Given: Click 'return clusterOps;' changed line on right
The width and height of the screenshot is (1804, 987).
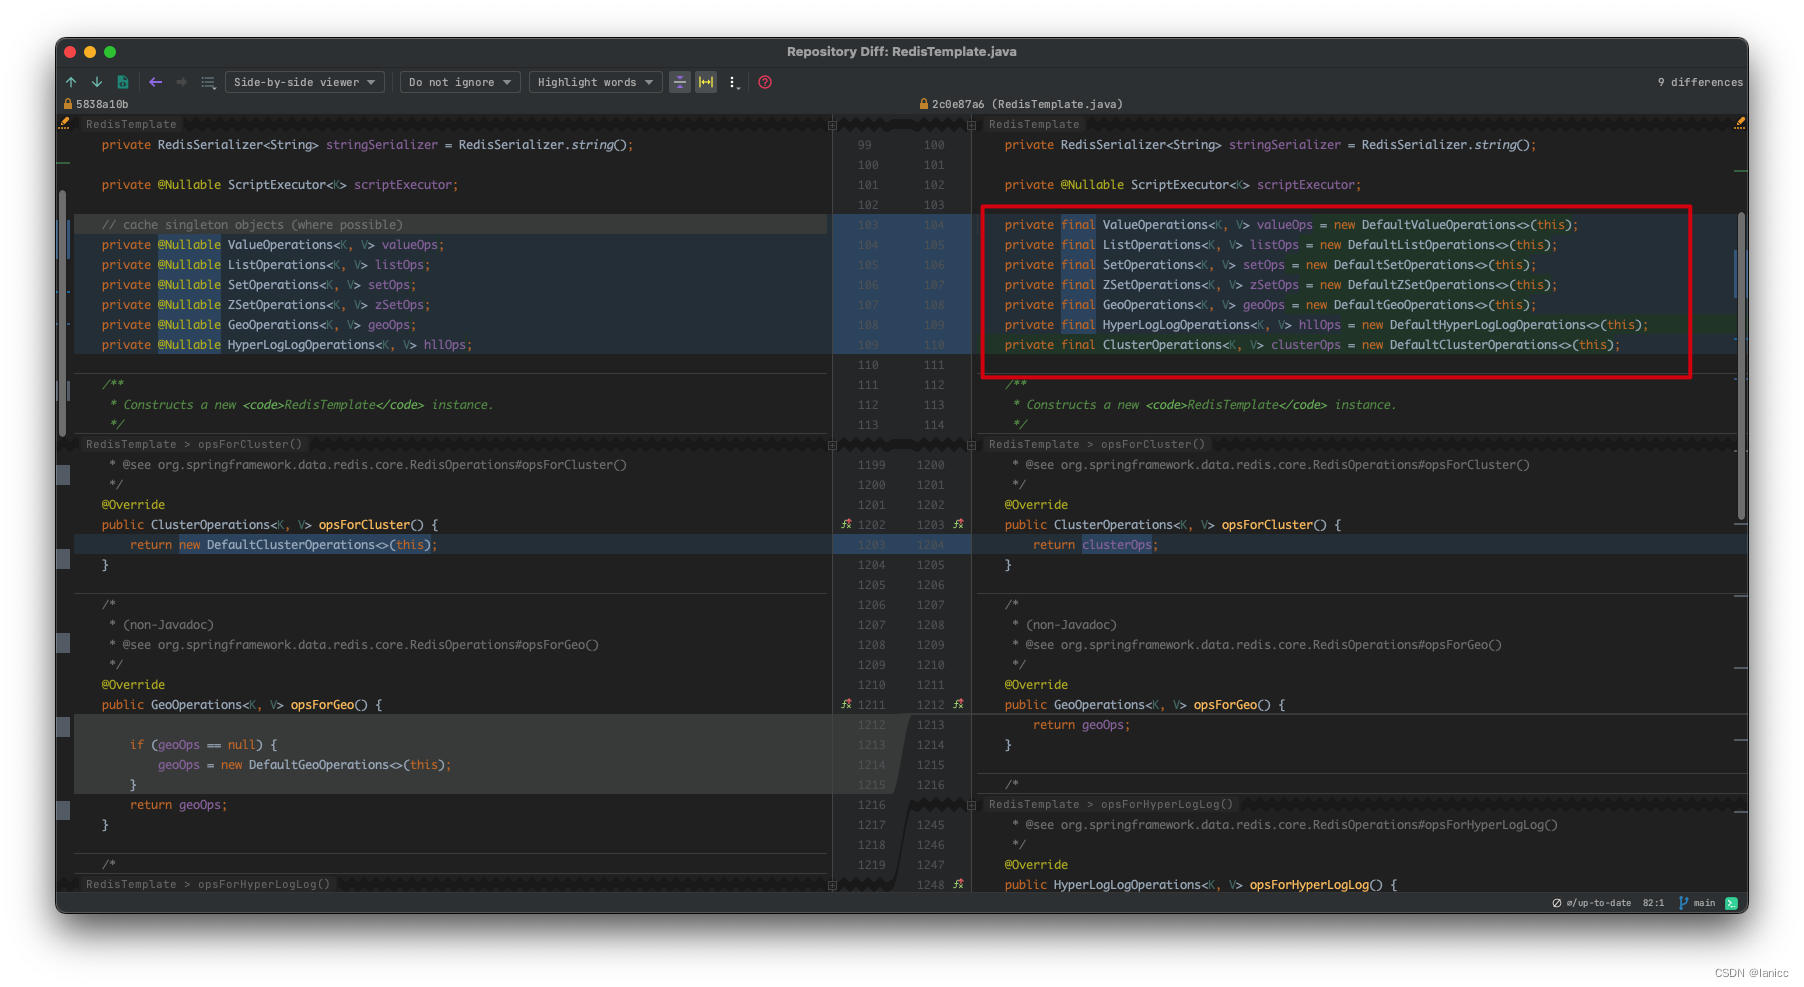Looking at the screenshot, I should 1095,544.
